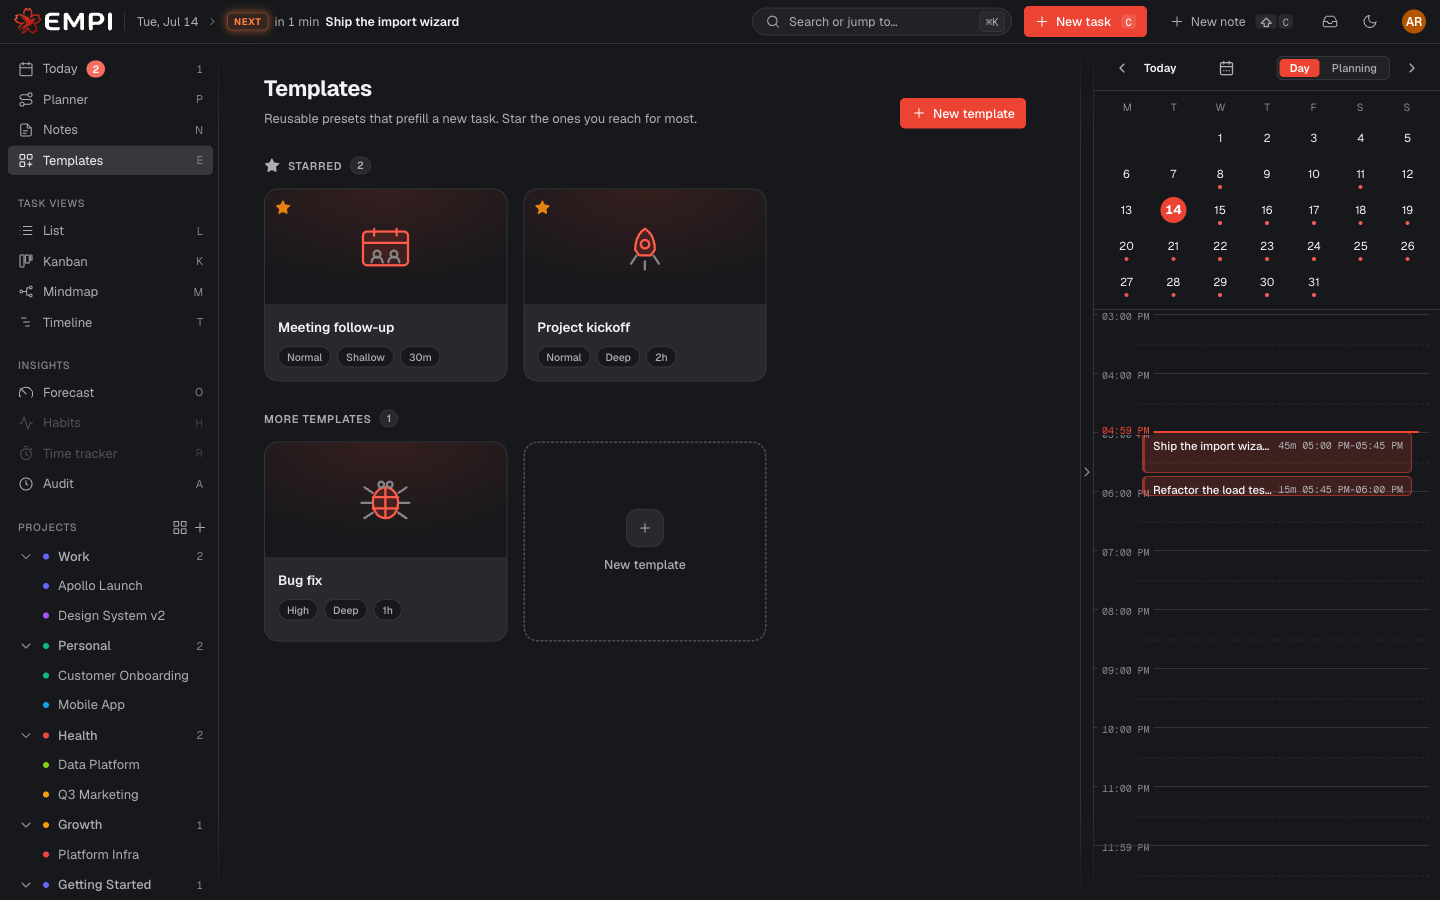Go to previous day arrow
Viewport: 1440px width, 900px height.
(1122, 68)
